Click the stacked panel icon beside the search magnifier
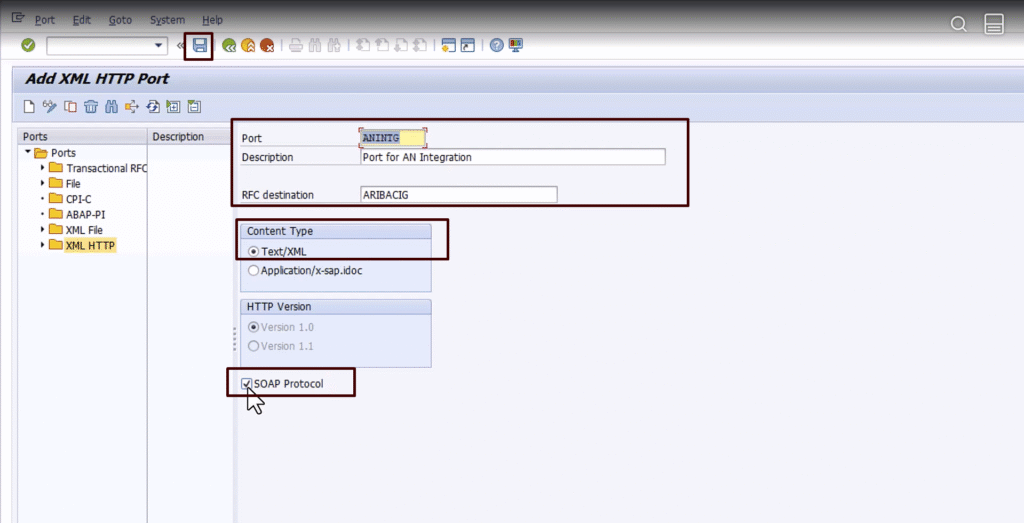This screenshot has width=1024, height=523. [x=994, y=24]
